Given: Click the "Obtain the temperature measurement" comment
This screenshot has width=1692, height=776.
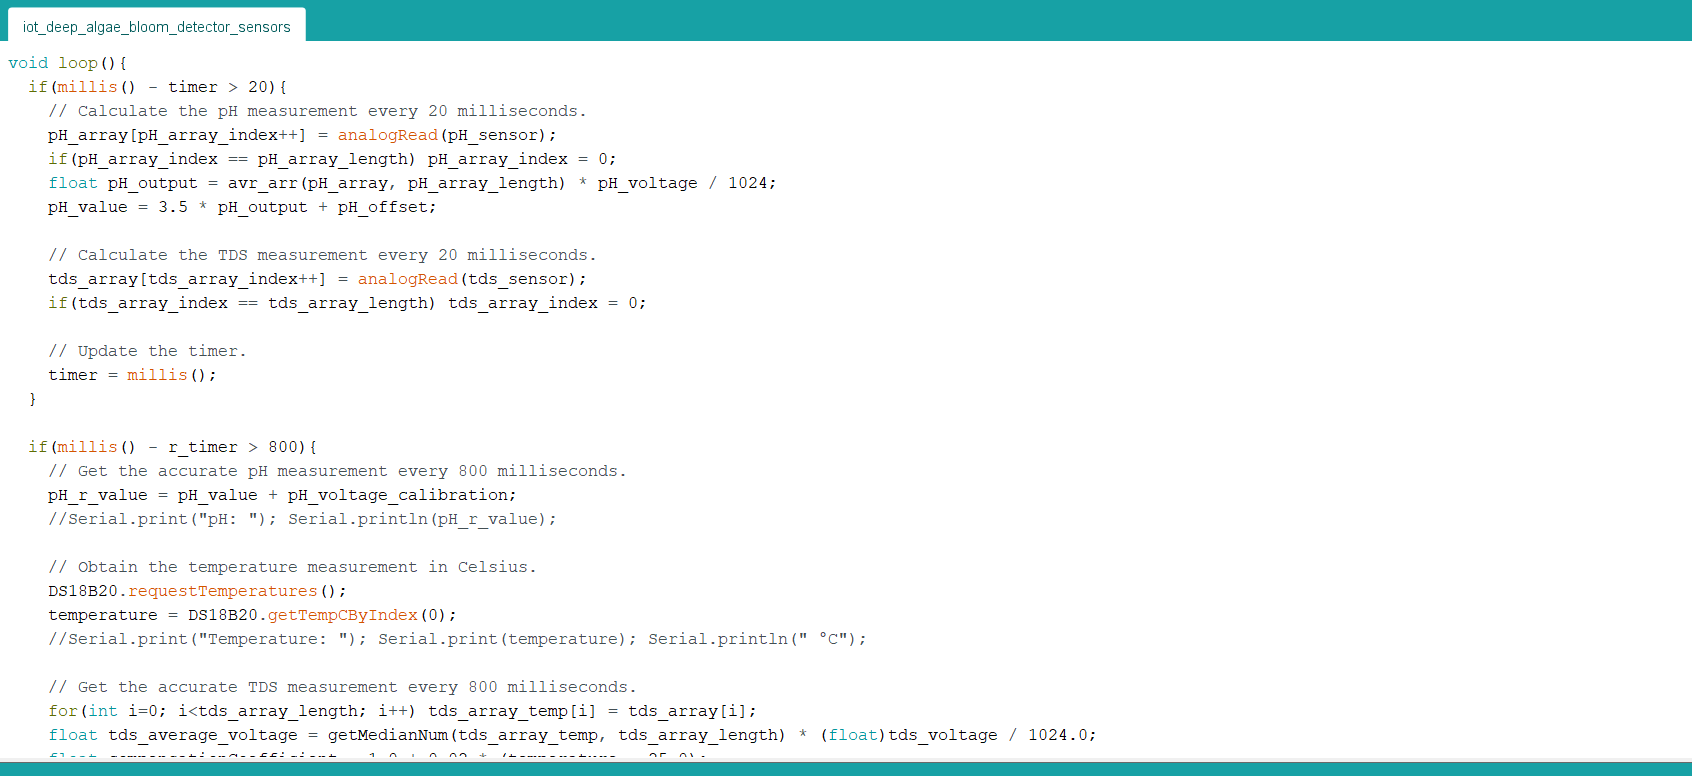Looking at the screenshot, I should point(292,567).
